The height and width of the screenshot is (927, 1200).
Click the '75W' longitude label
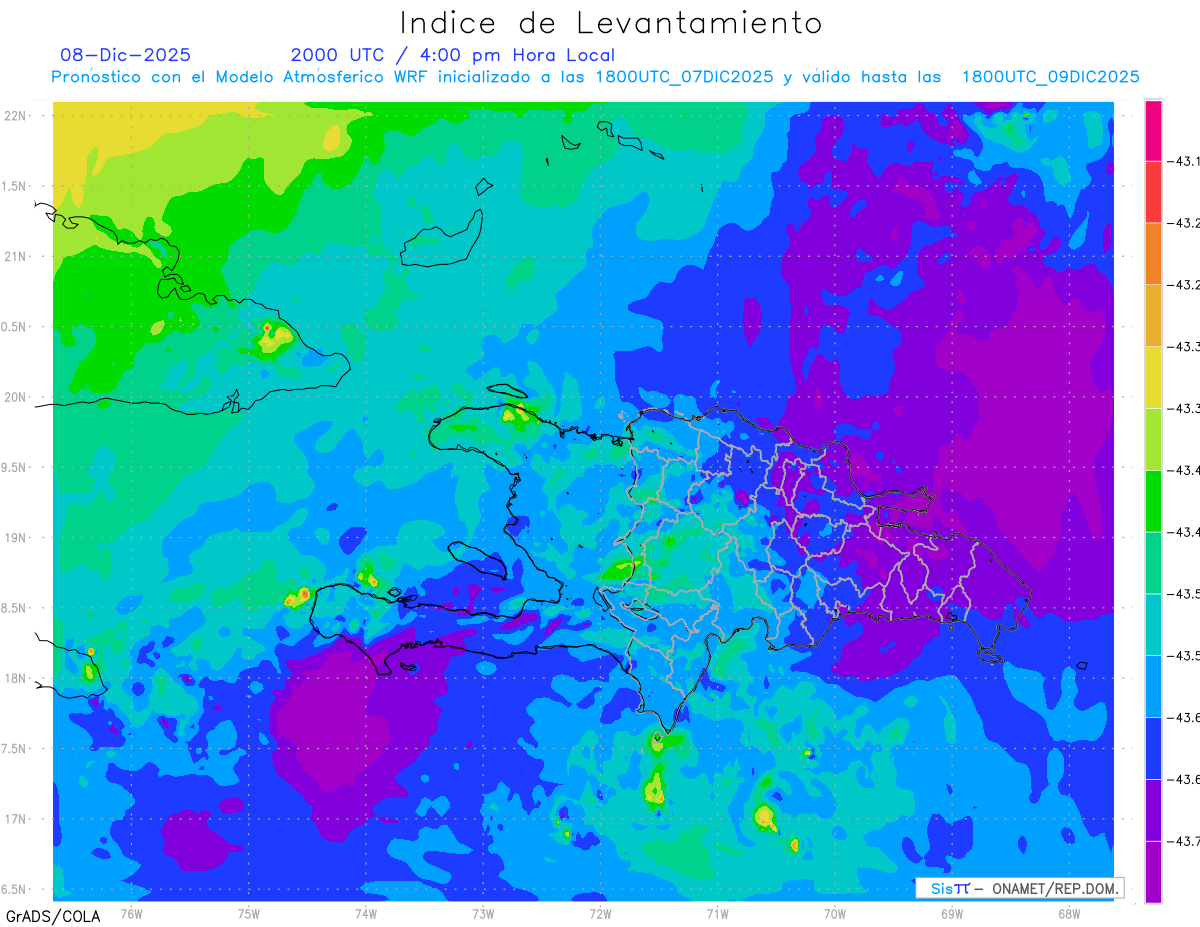[x=249, y=913]
